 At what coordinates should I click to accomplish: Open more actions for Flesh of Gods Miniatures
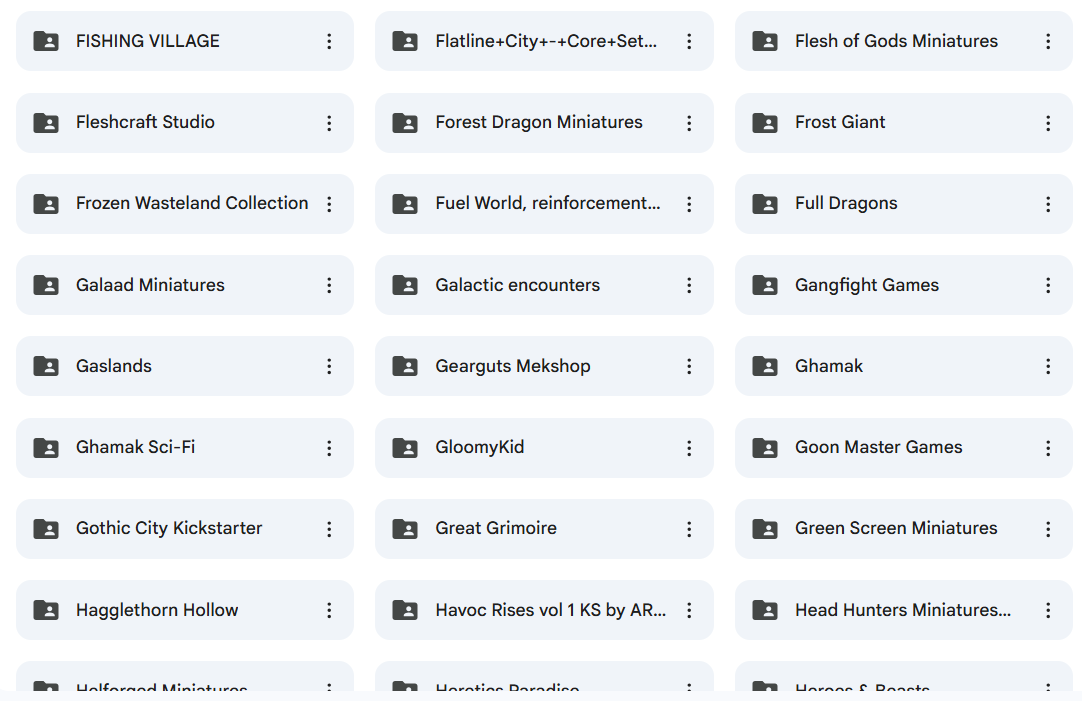1048,41
